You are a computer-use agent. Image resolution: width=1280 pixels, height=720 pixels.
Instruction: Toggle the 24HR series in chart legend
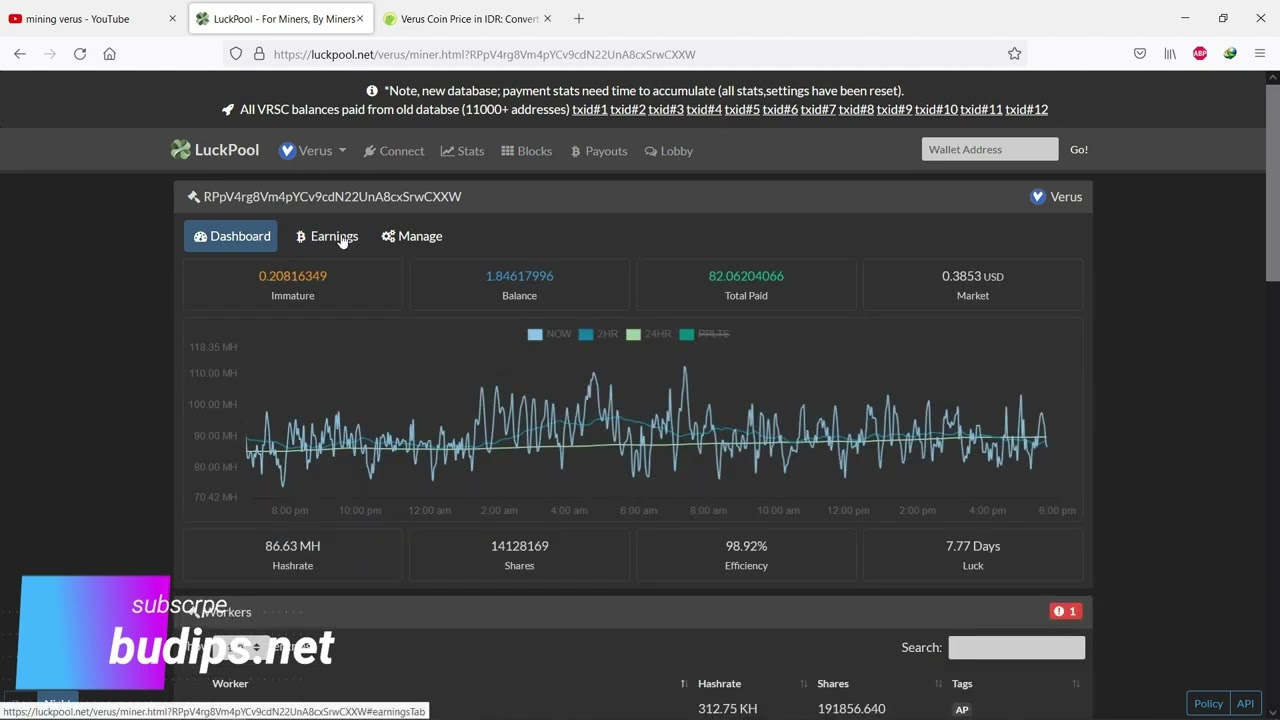pos(649,334)
